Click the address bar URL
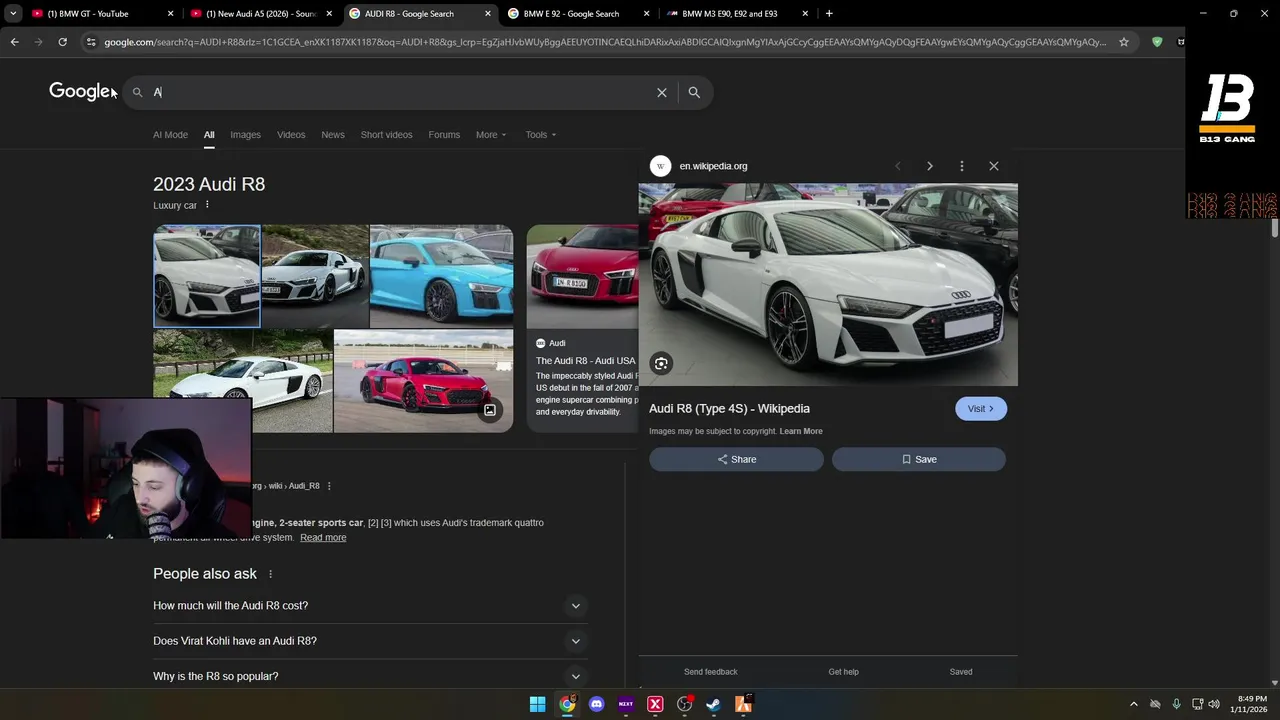Image resolution: width=1280 pixels, height=720 pixels. [x=605, y=42]
